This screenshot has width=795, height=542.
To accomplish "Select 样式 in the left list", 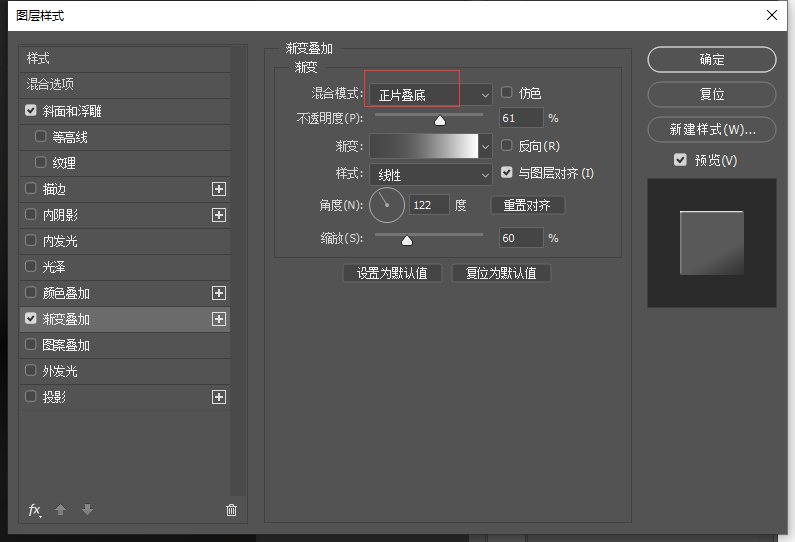I will click(125, 58).
